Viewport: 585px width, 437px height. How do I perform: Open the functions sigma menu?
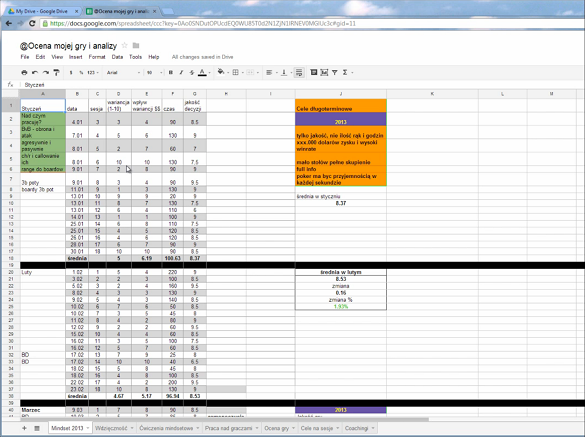347,72
